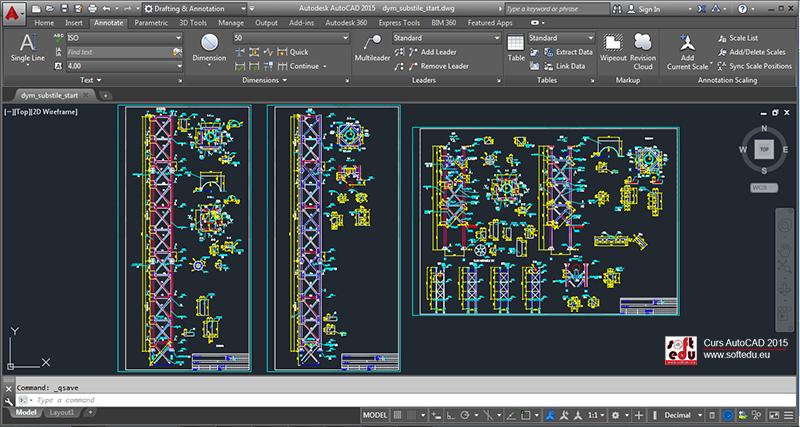Screen dimensions: 800x427
Task: Click the TOP face of the ViewCube
Action: point(764,149)
